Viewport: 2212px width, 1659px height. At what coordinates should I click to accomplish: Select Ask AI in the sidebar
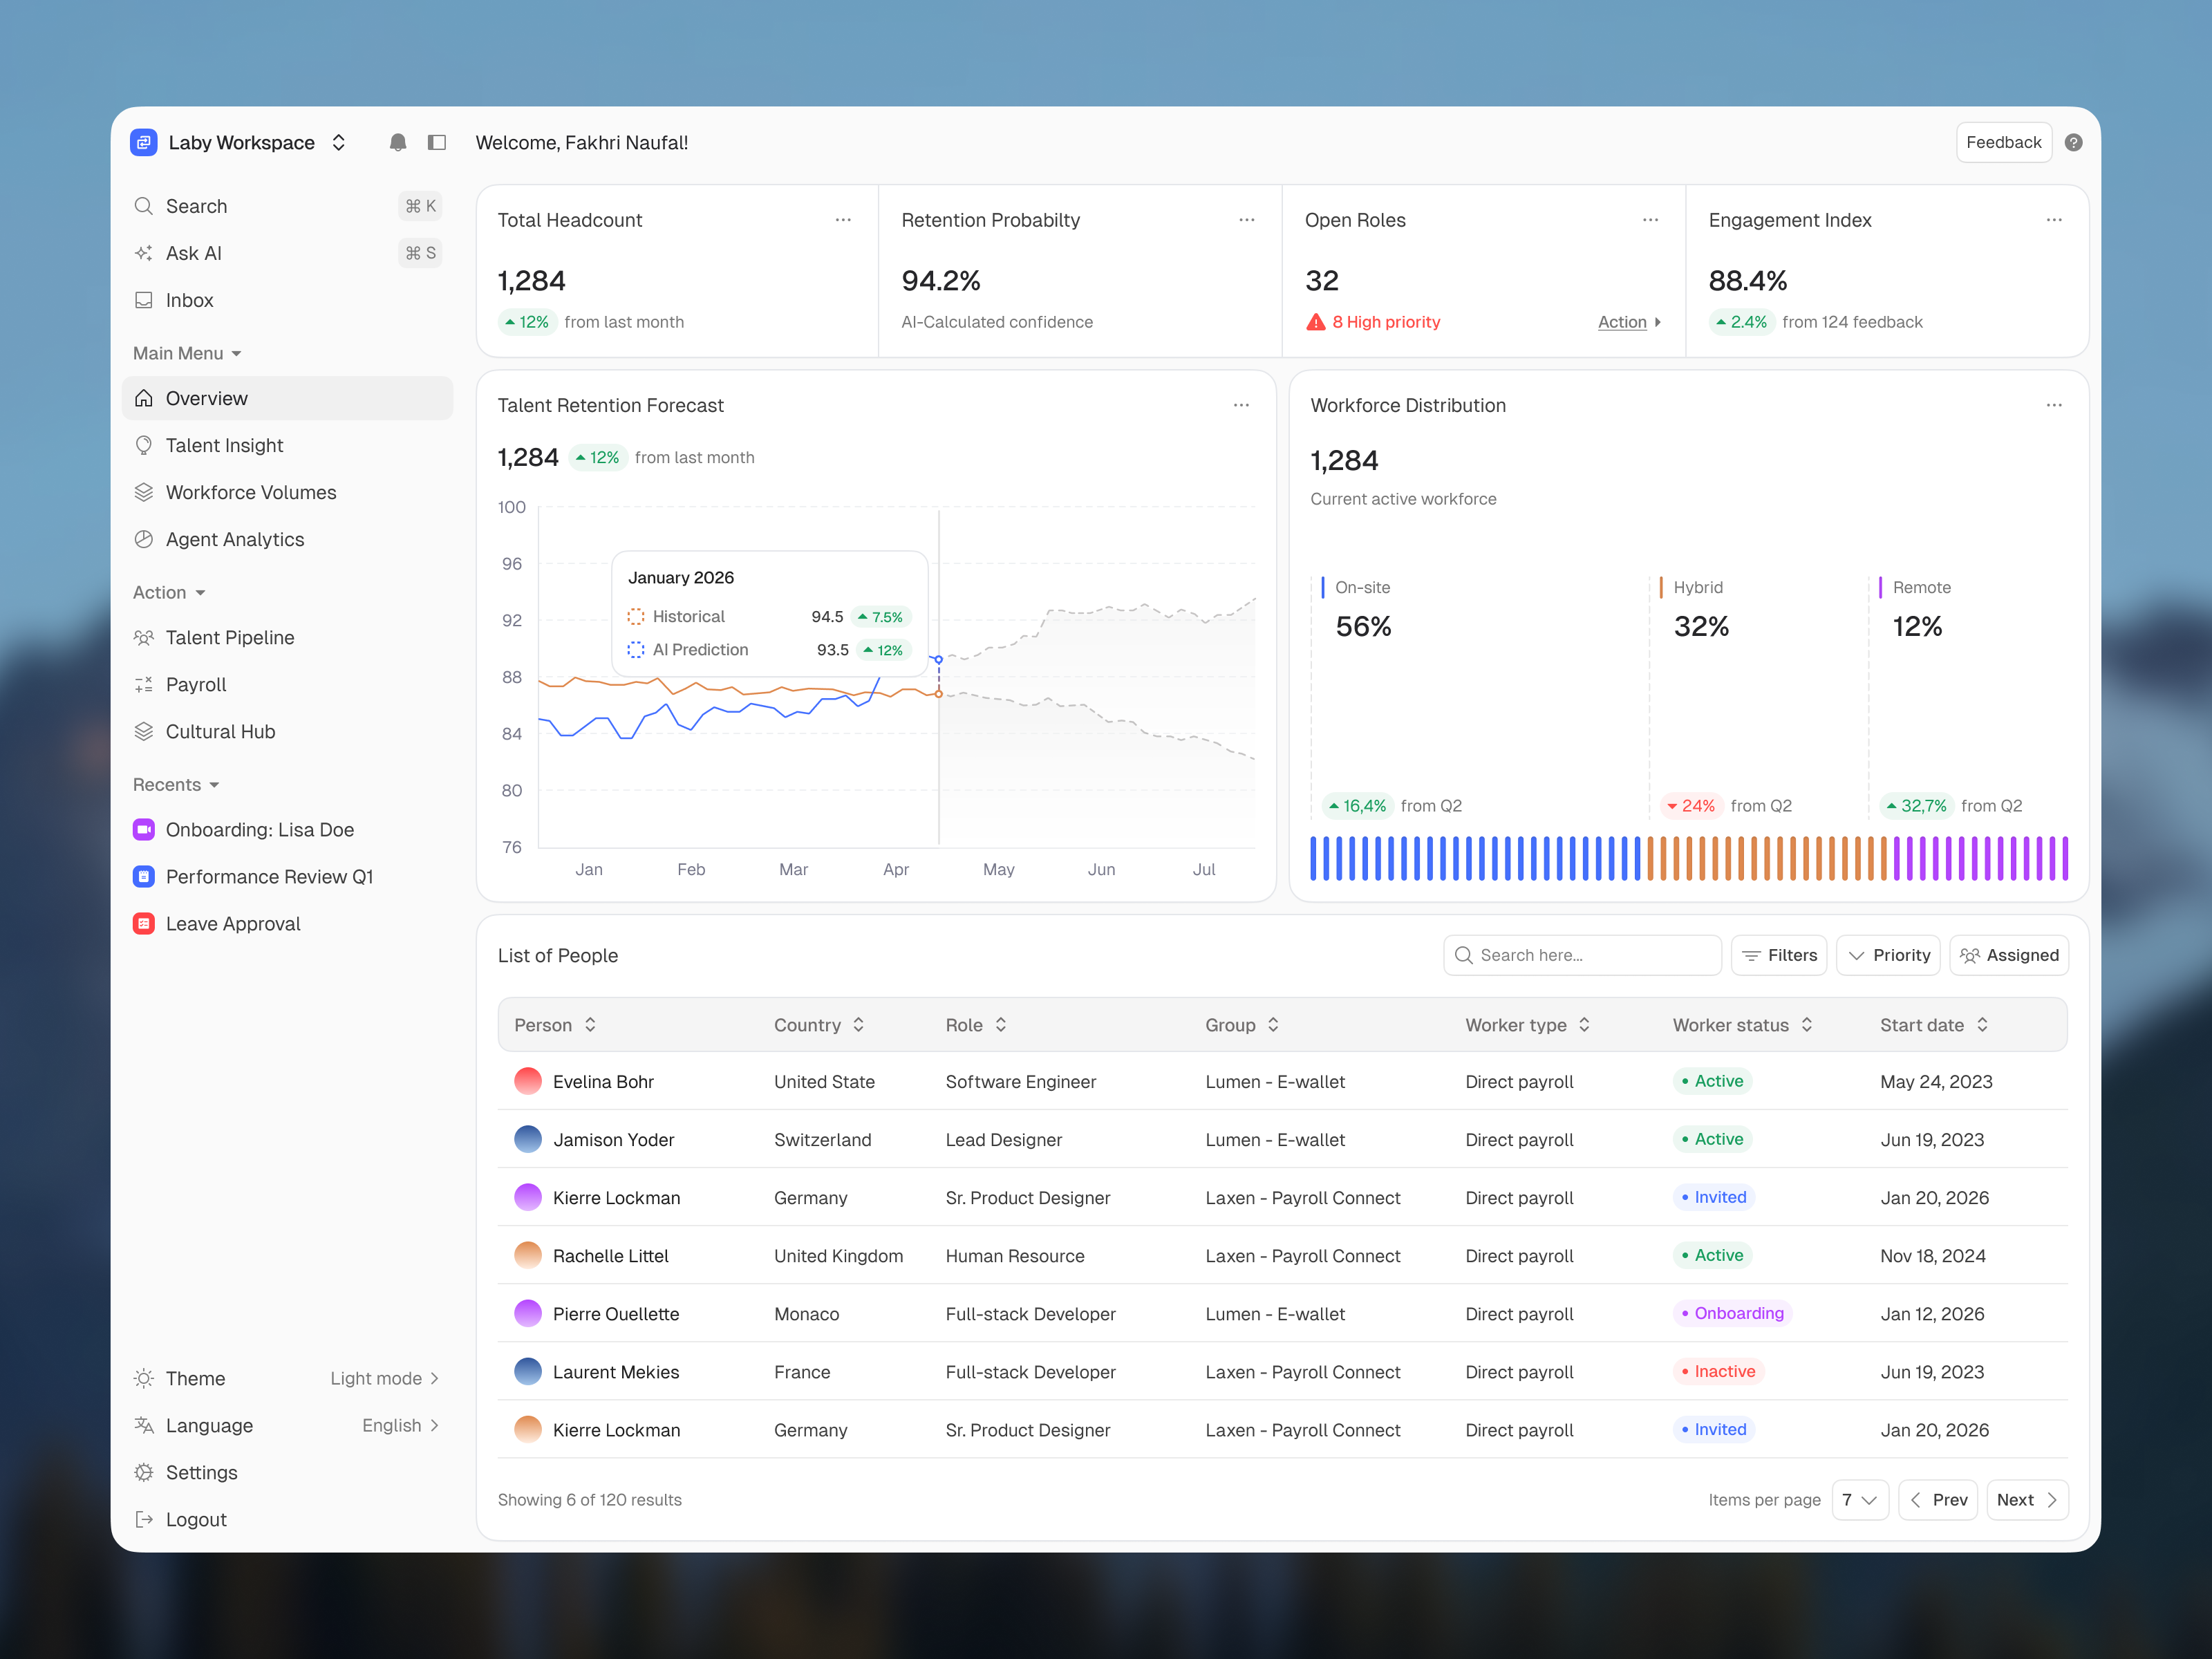click(x=194, y=253)
